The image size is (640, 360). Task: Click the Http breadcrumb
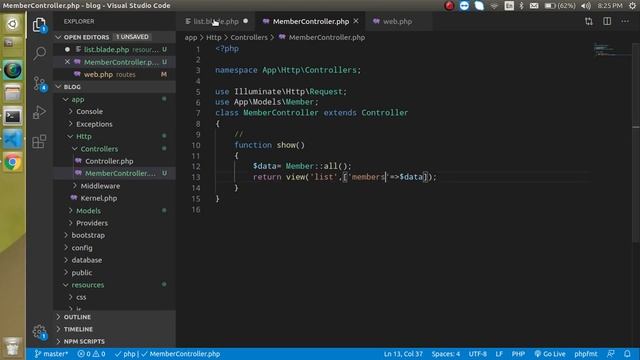[x=213, y=37]
